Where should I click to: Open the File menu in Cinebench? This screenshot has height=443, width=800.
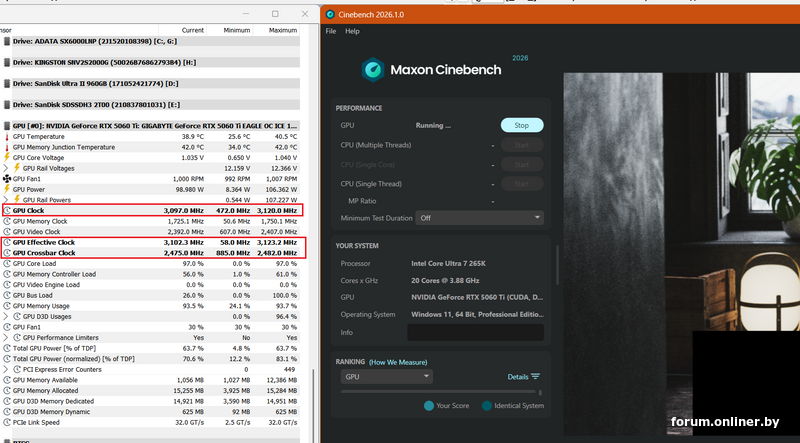click(x=331, y=31)
